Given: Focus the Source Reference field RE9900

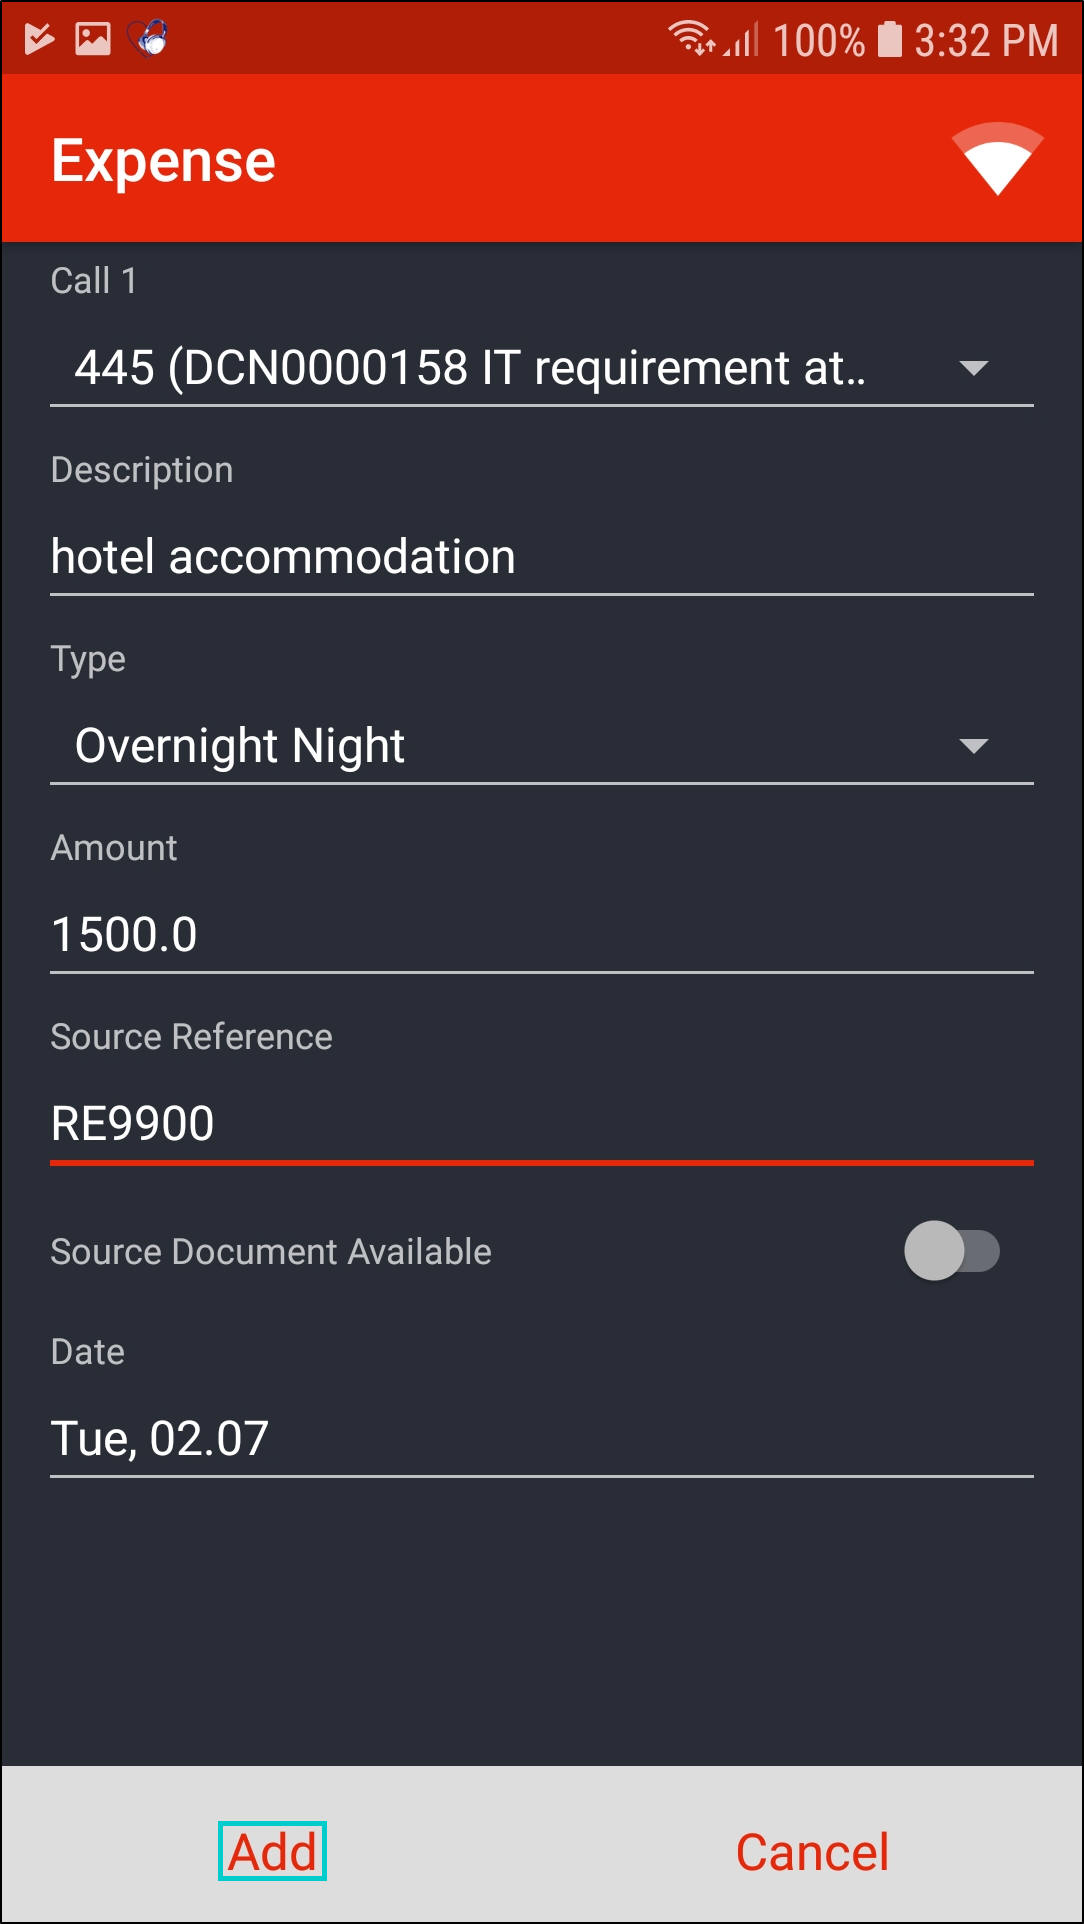Looking at the screenshot, I should pyautogui.click(x=540, y=1124).
